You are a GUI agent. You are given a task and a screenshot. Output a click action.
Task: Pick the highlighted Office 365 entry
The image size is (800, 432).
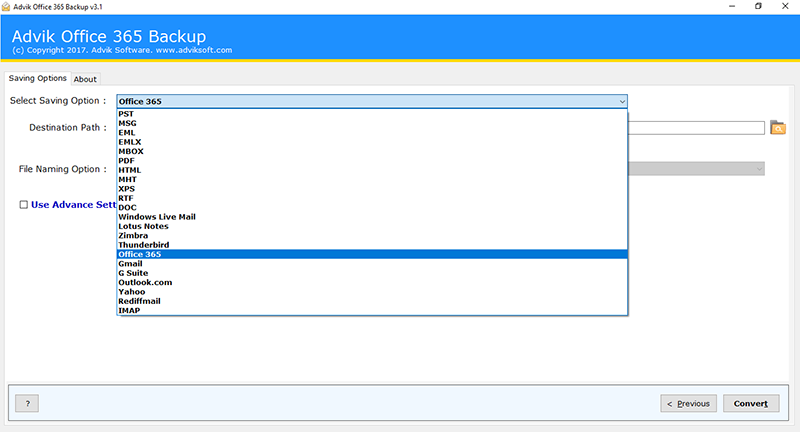click(372, 254)
